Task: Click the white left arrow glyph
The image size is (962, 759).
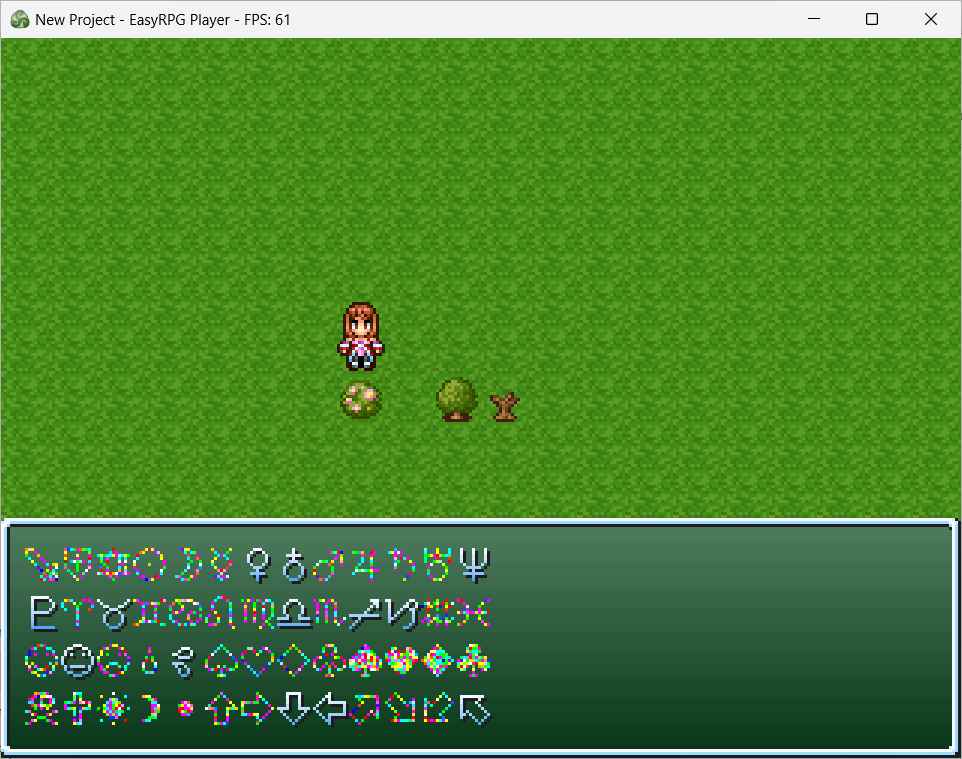Action: click(330, 708)
